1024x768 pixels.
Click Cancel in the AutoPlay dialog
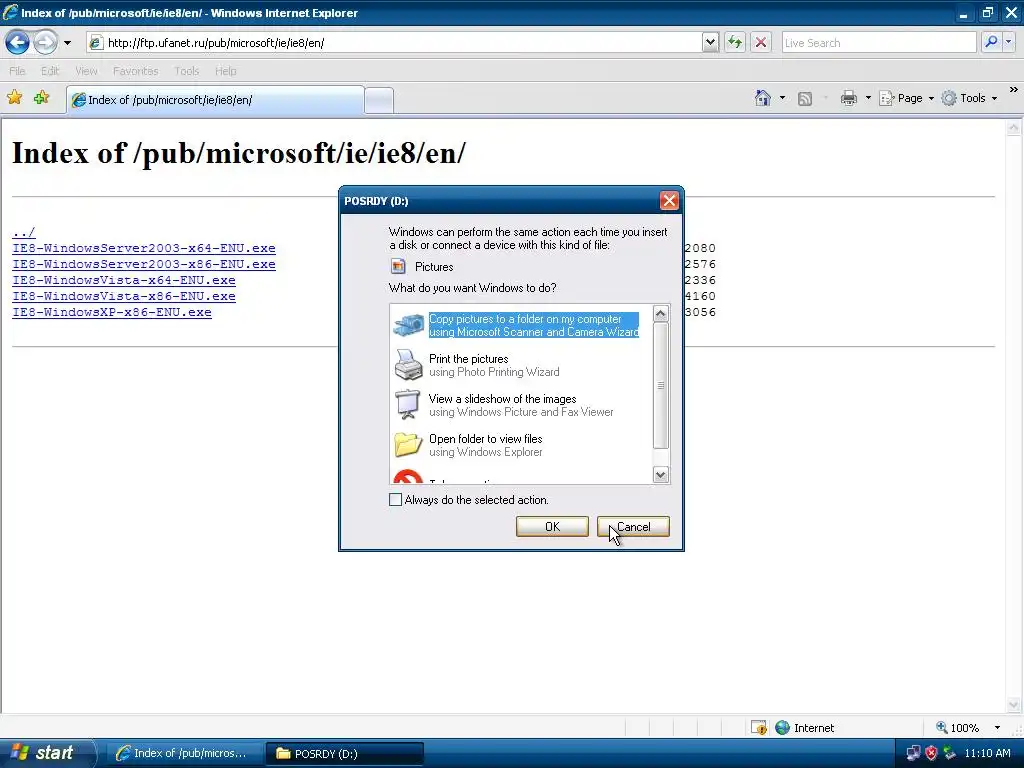[633, 526]
